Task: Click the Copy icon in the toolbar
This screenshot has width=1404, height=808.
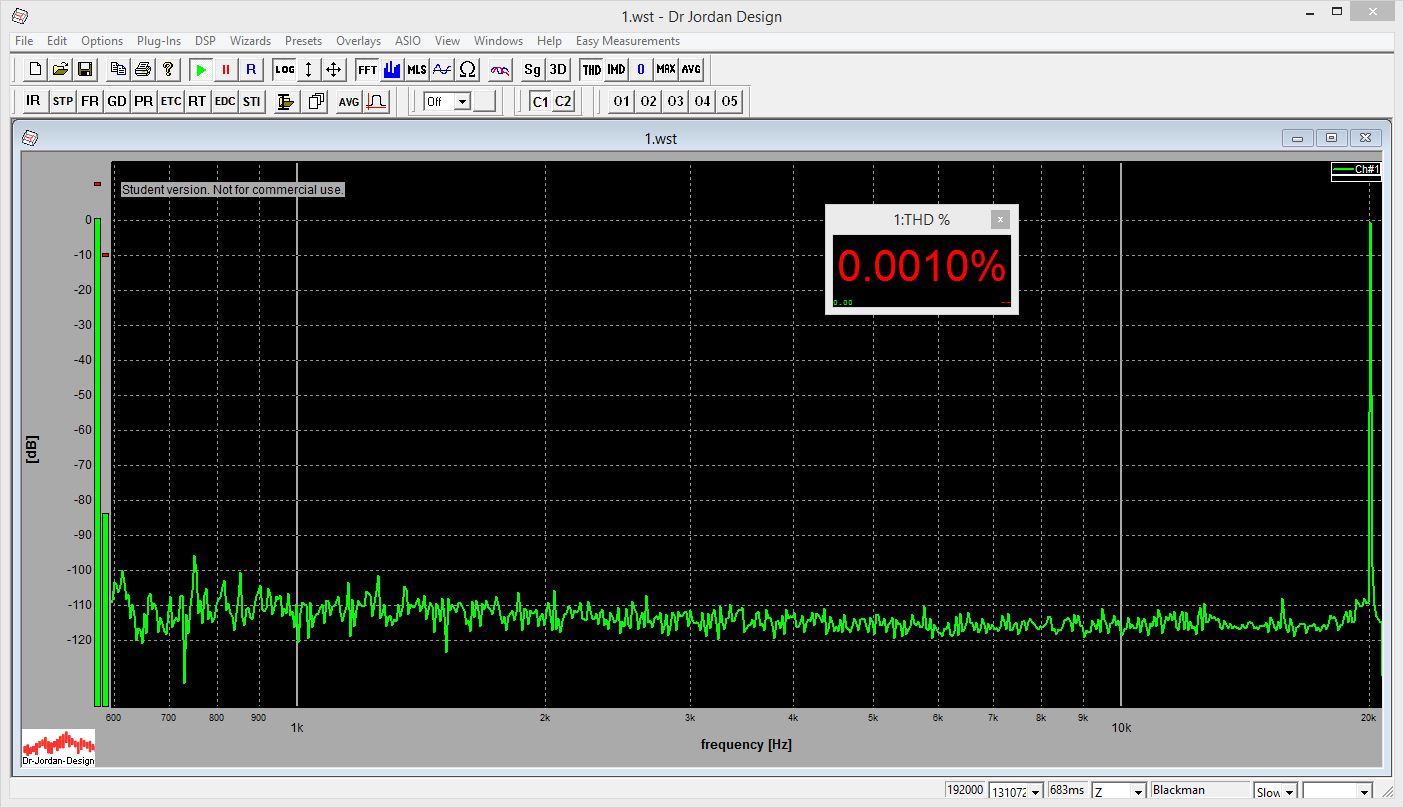Action: point(118,69)
